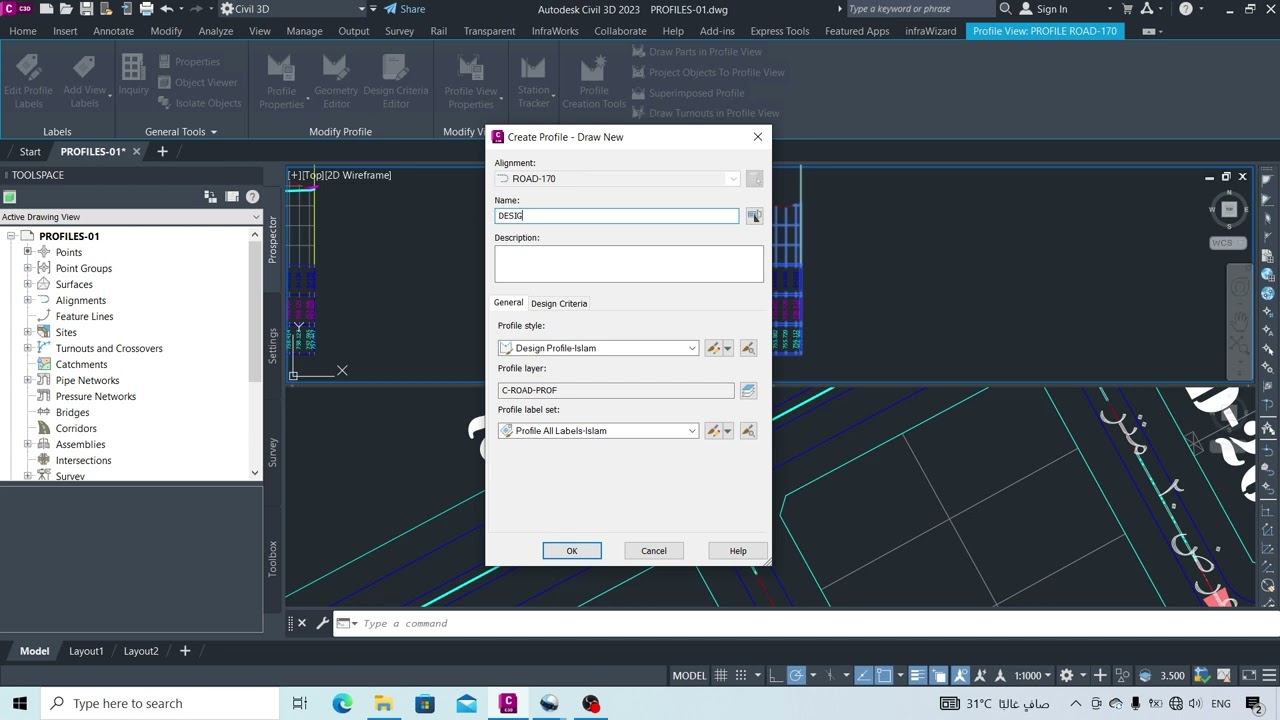Open the 1:1000 annotation scale dropdown
Viewport: 1280px width, 720px height.
click(1032, 676)
